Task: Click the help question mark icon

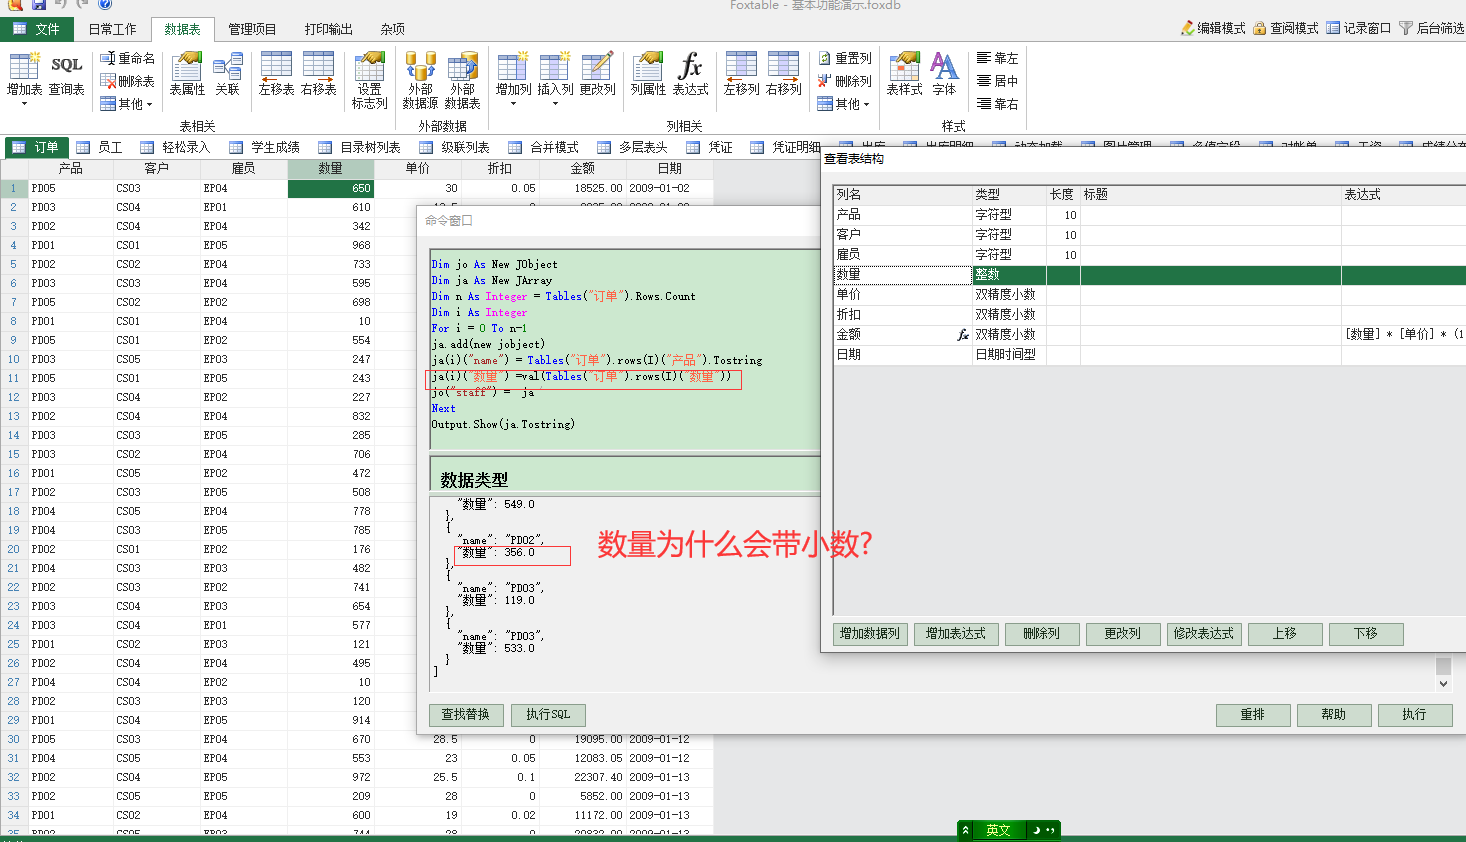Action: [x=105, y=4]
